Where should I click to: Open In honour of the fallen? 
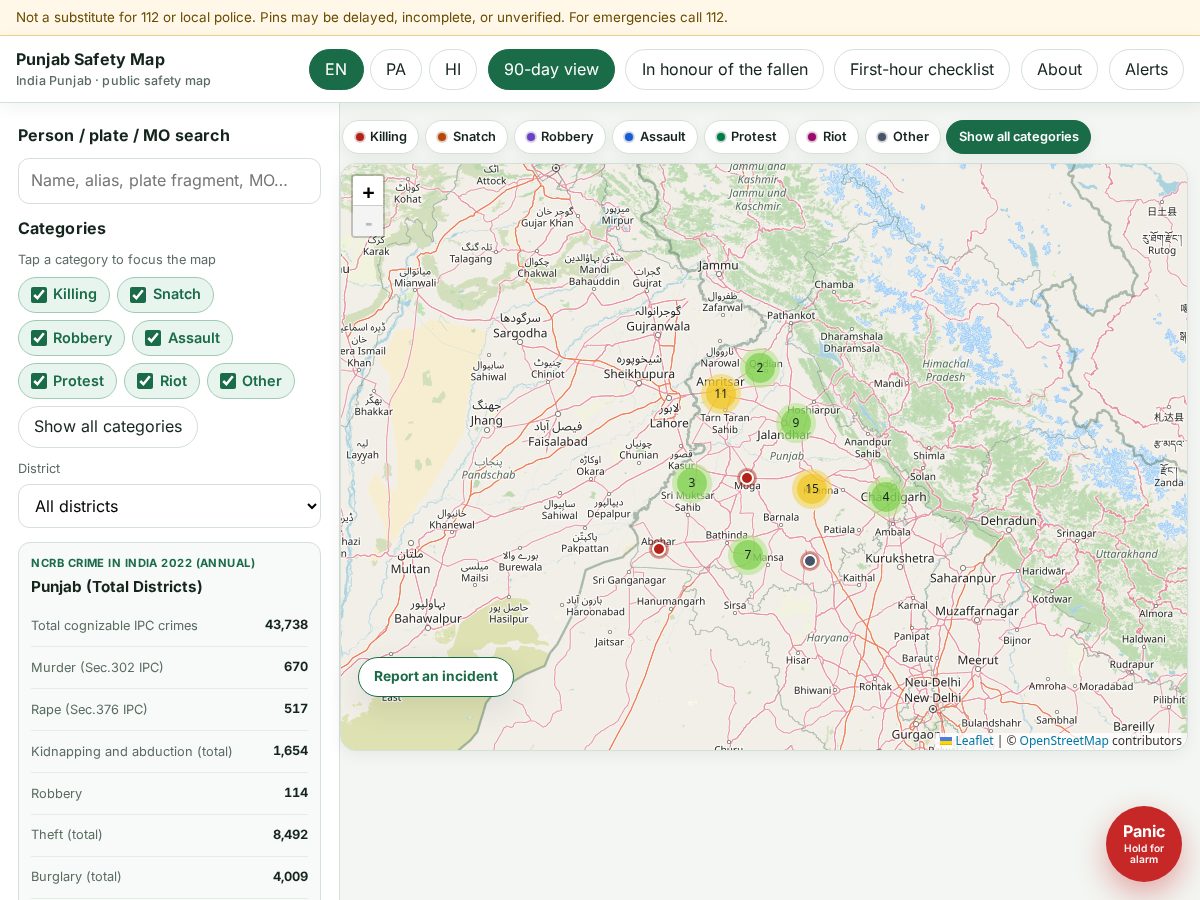tap(724, 69)
